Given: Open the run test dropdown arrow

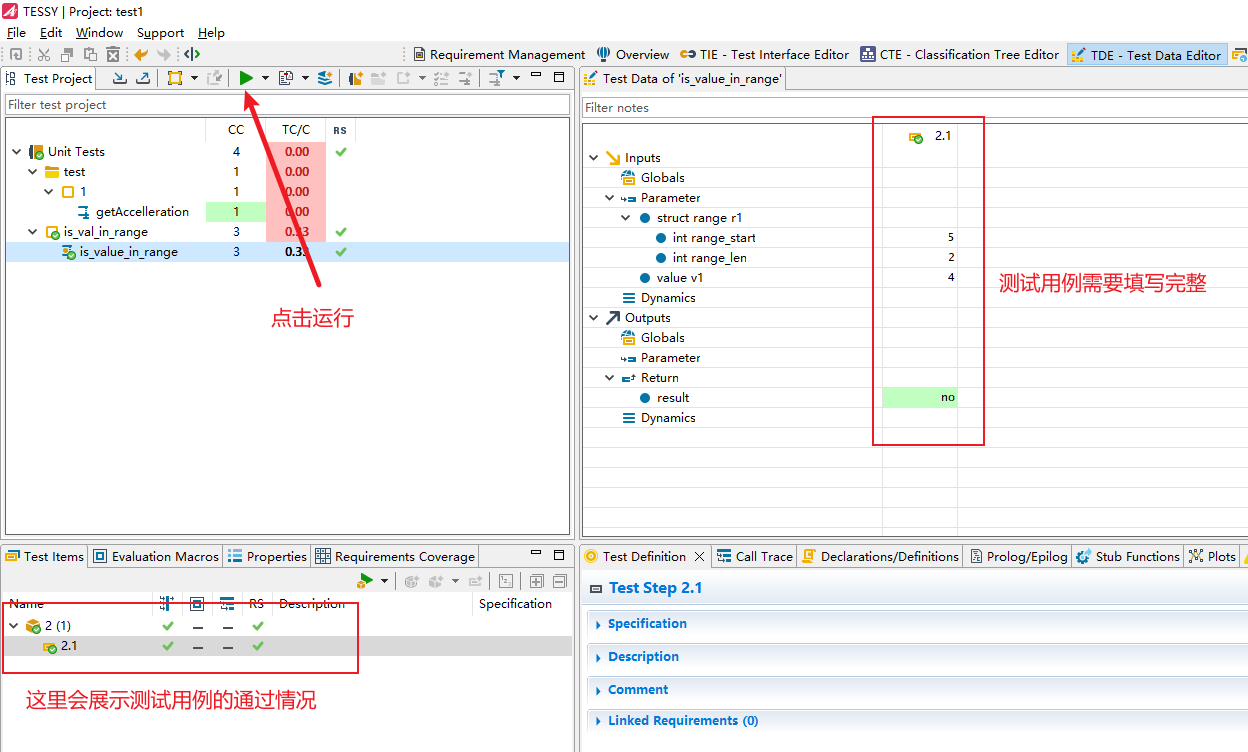Looking at the screenshot, I should [x=265, y=78].
